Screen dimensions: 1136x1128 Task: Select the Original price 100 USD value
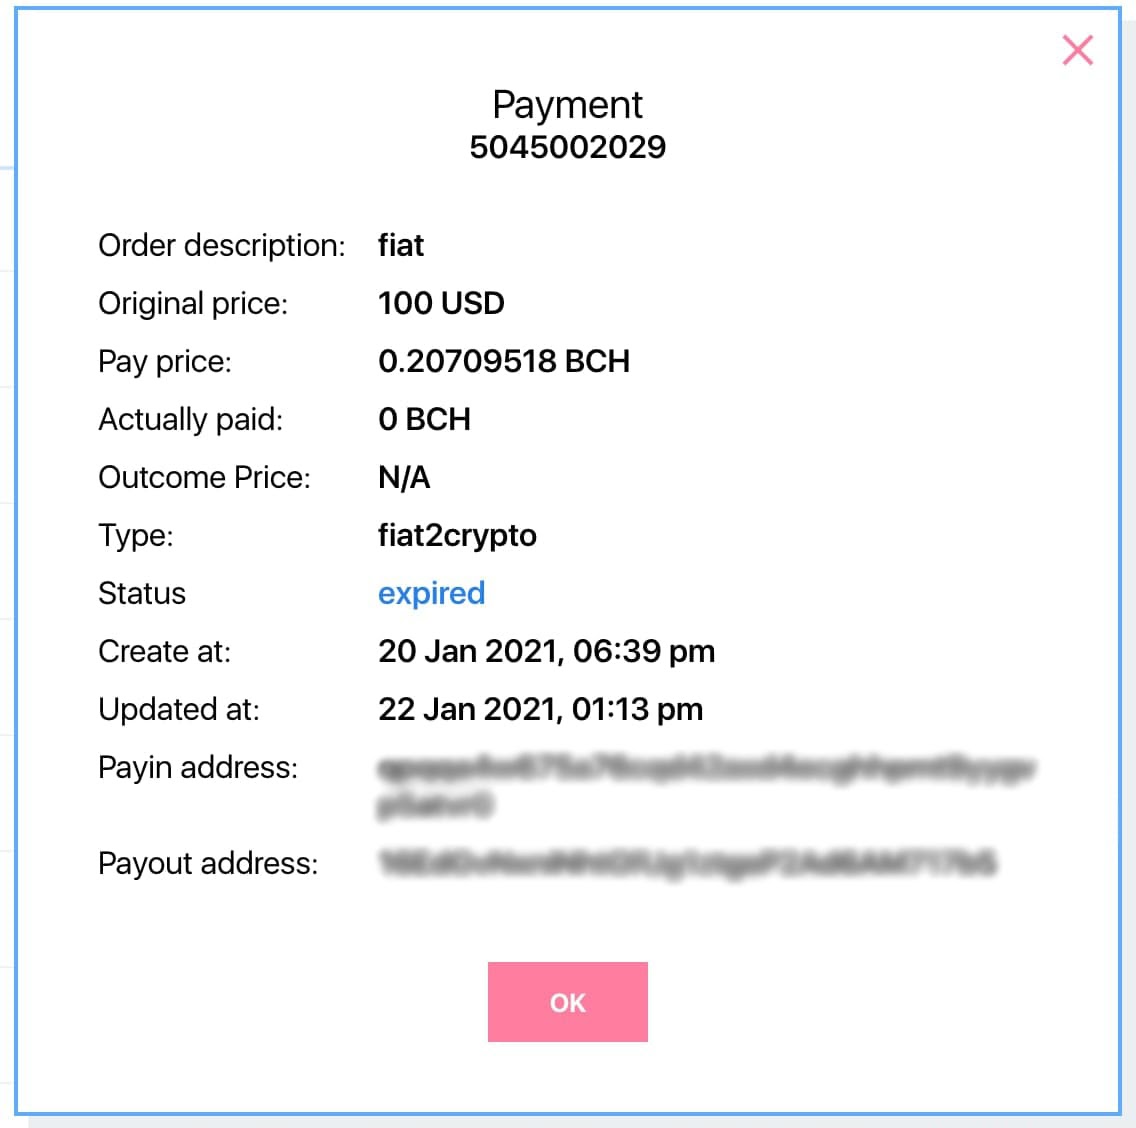coord(441,303)
